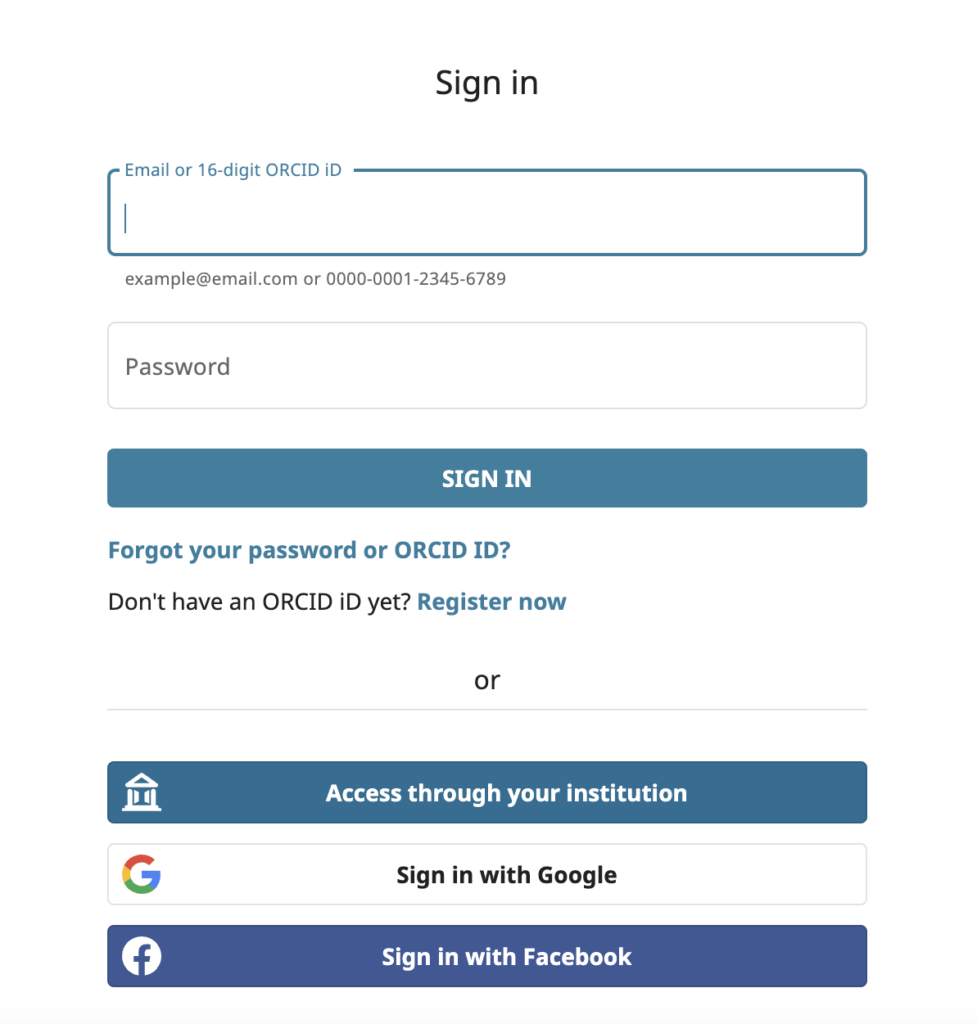Viewport: 977px width, 1024px height.
Task: Click the "Don't have an ORCID iD yet?" text
Action: pos(258,601)
